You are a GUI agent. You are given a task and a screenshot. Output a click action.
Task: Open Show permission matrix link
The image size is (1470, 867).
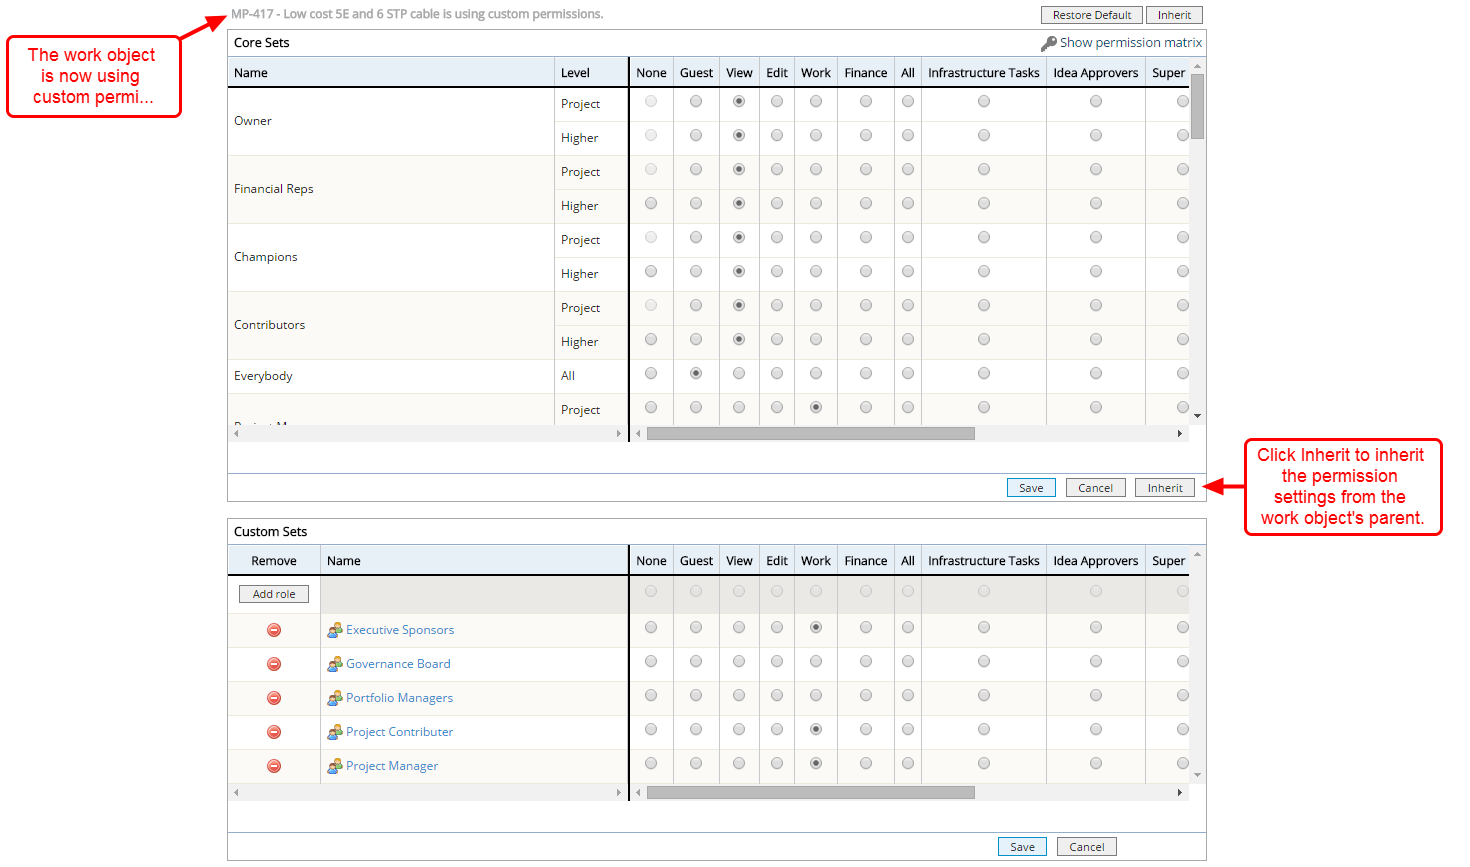pos(1131,43)
